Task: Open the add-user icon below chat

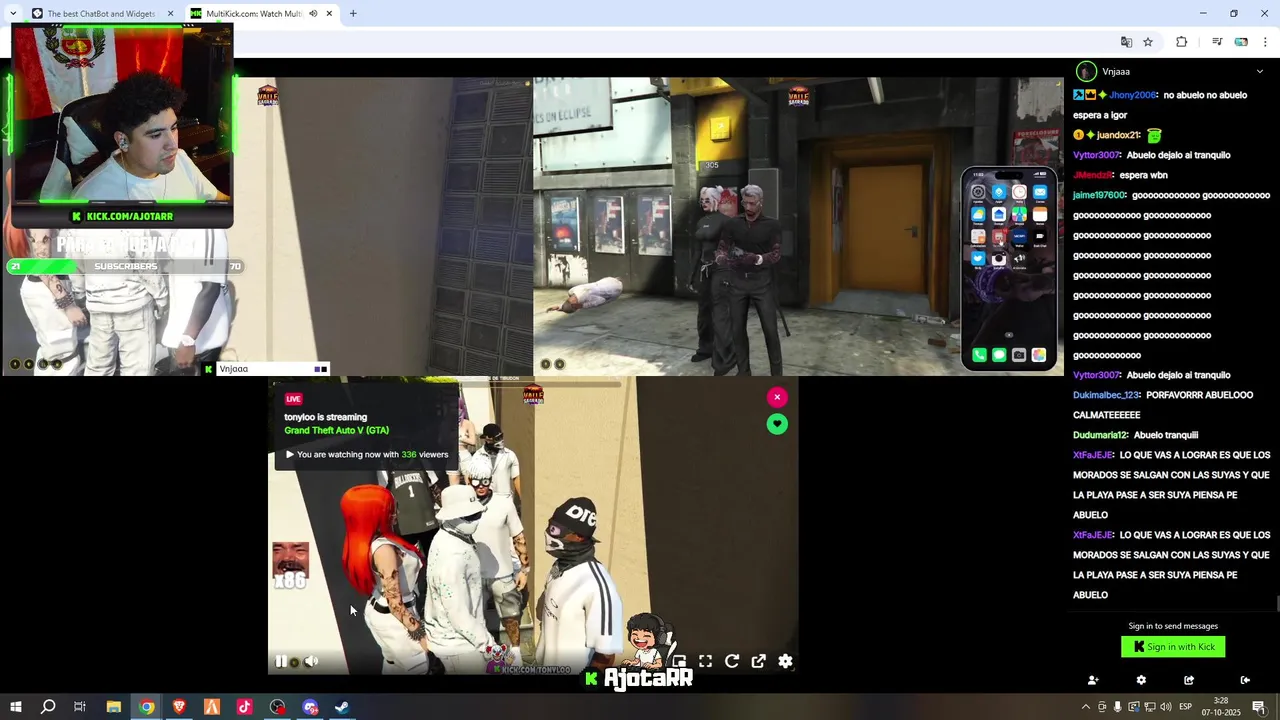Action: (1093, 680)
